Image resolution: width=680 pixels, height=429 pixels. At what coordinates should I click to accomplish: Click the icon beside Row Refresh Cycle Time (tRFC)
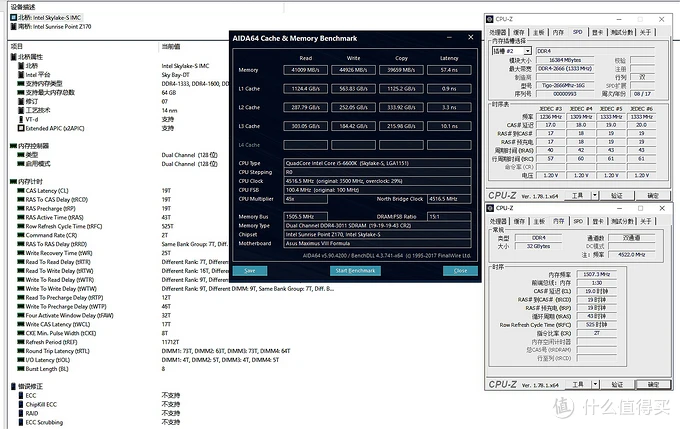coord(21,226)
